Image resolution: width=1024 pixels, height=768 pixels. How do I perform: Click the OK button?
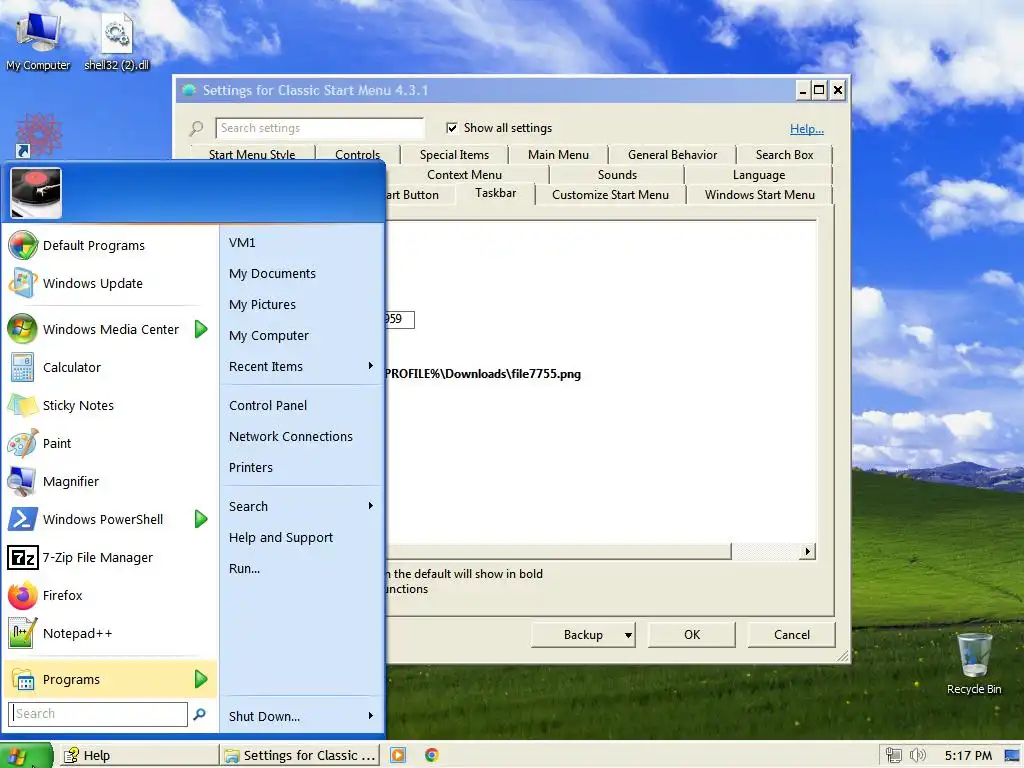692,635
